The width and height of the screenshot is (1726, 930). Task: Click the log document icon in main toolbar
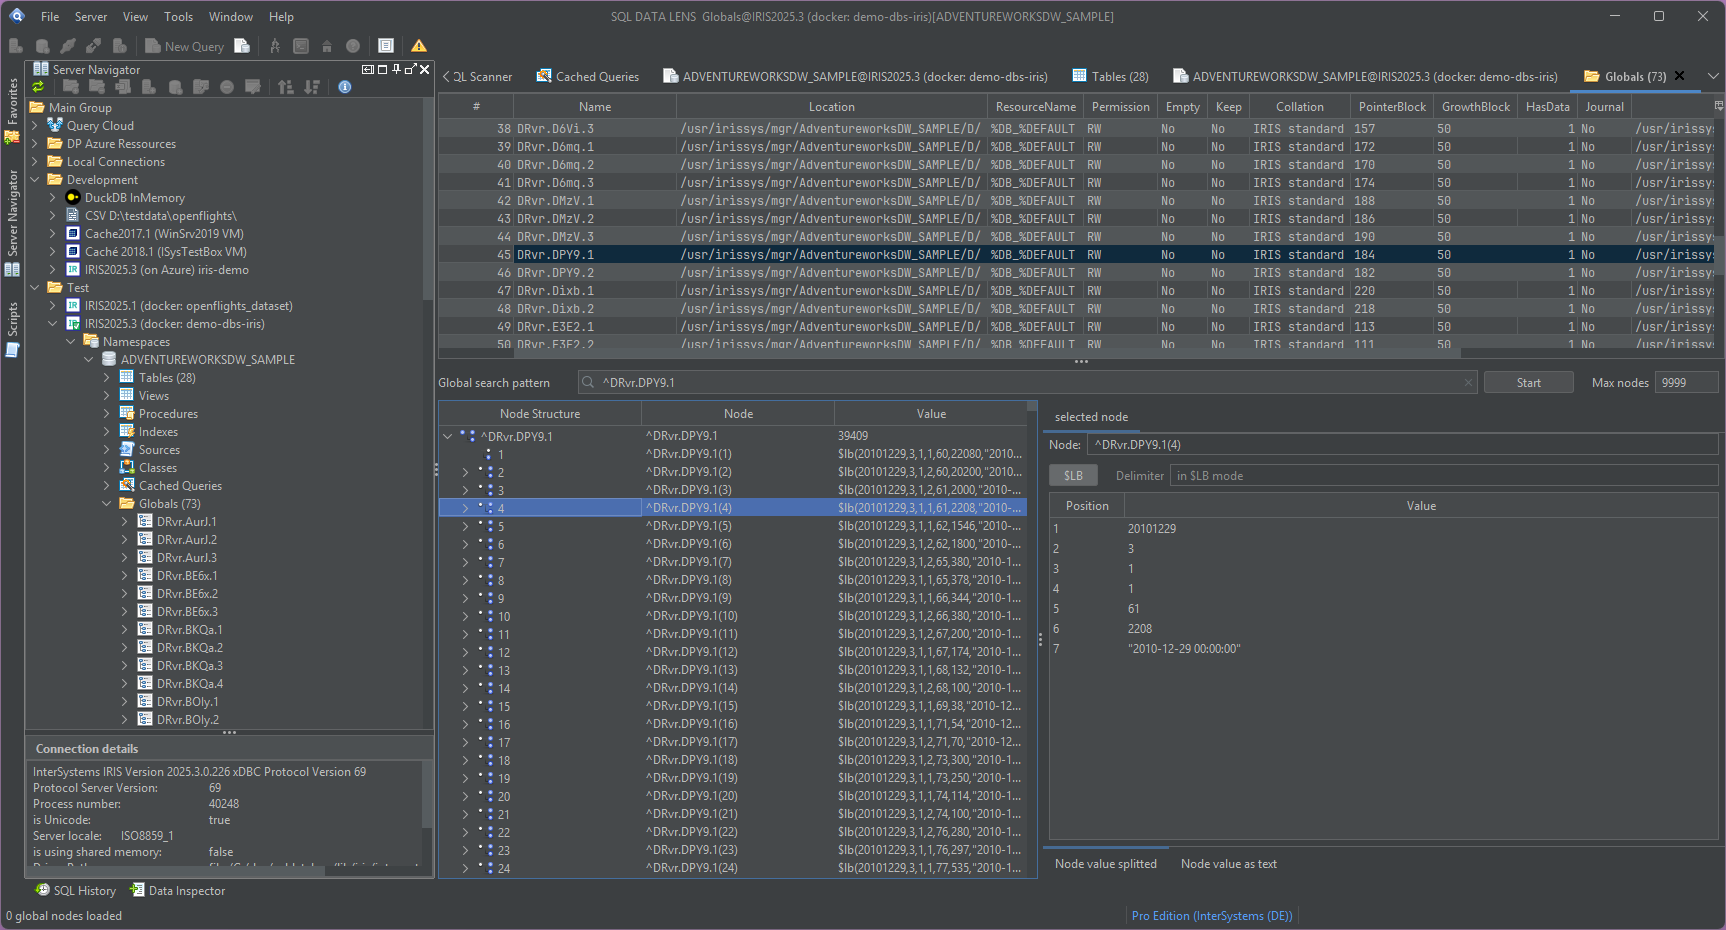(x=386, y=46)
